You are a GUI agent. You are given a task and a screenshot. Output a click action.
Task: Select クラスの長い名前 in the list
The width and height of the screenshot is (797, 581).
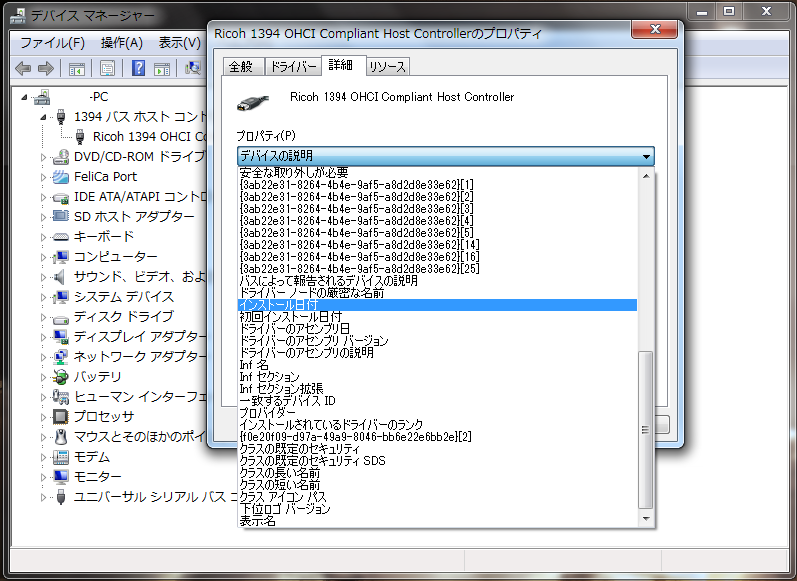pos(437,473)
